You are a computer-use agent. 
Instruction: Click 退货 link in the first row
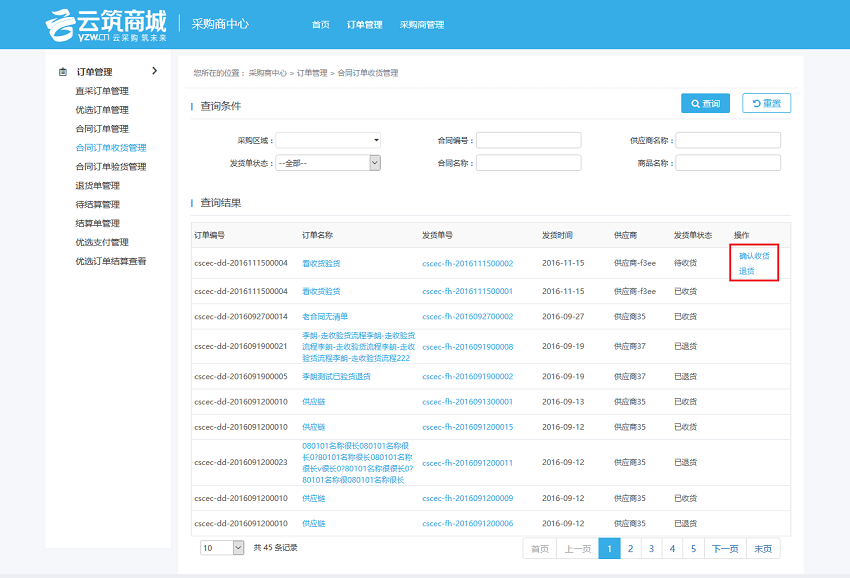pyautogui.click(x=746, y=271)
